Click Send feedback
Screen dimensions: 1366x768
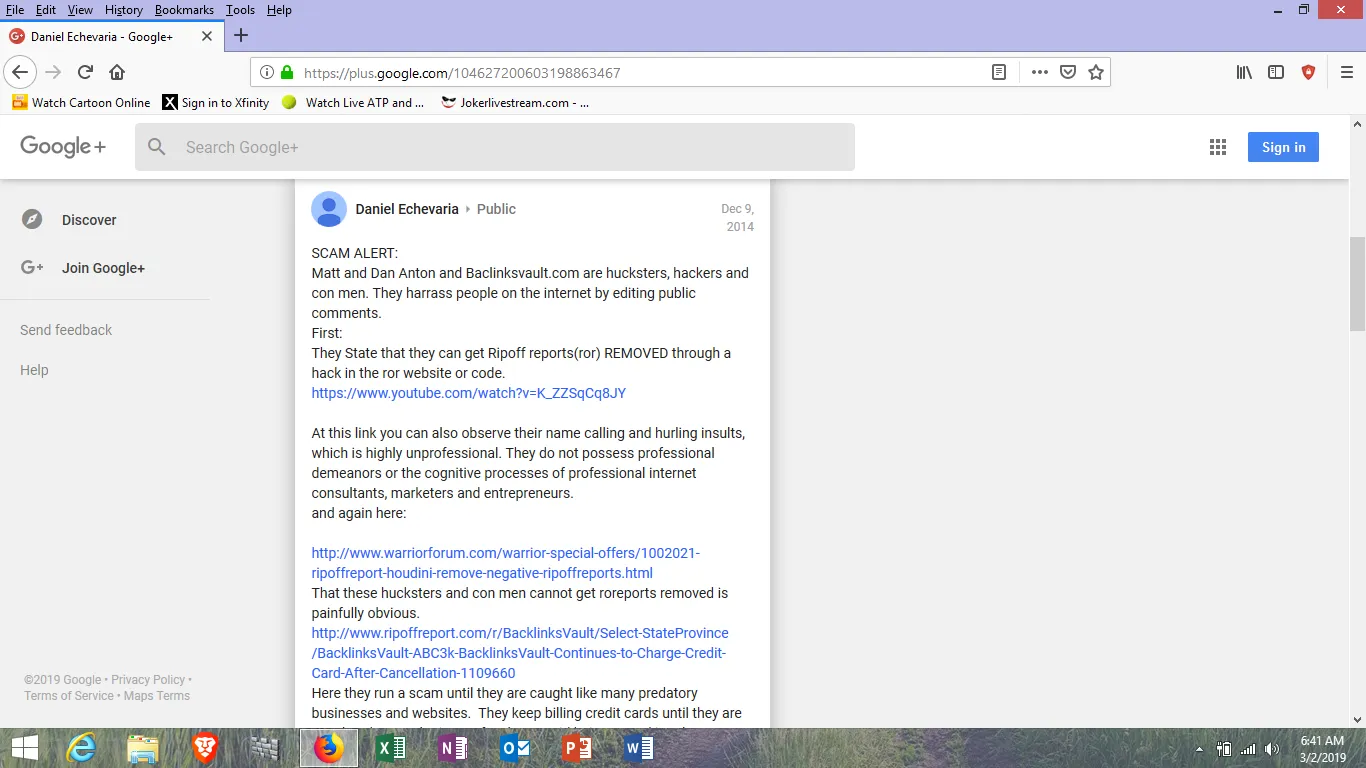tap(66, 330)
